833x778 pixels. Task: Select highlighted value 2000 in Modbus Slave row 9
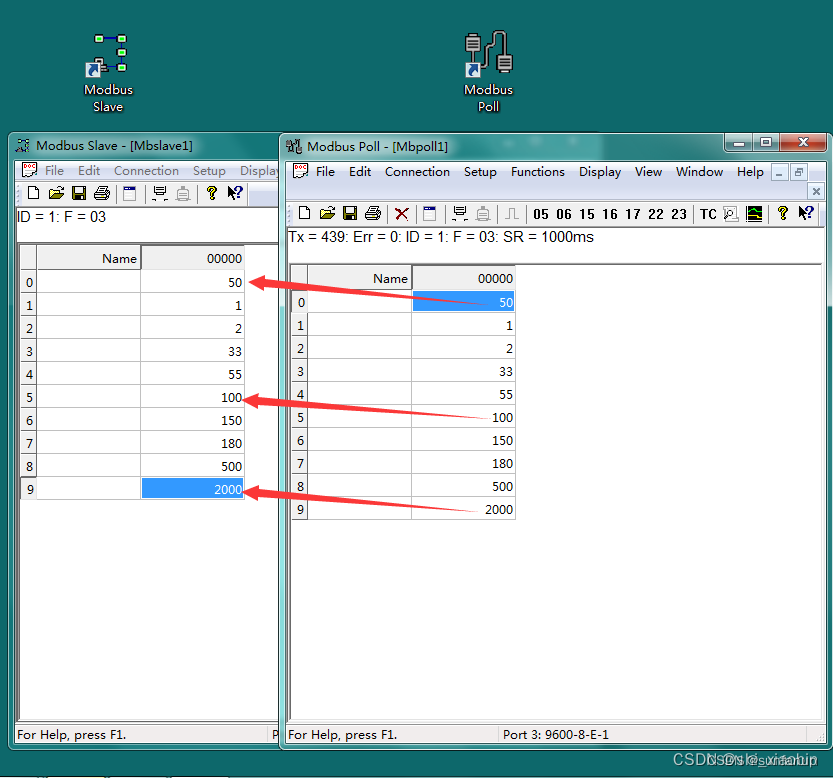tap(192, 489)
